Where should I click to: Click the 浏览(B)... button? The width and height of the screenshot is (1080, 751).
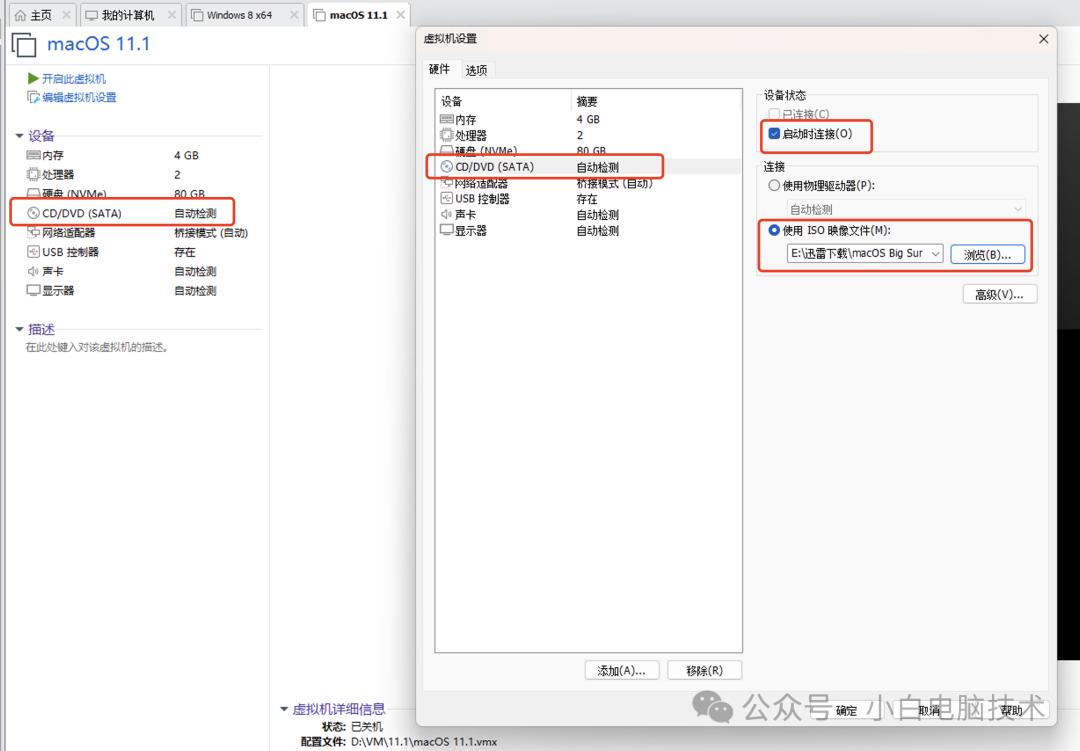pos(989,254)
